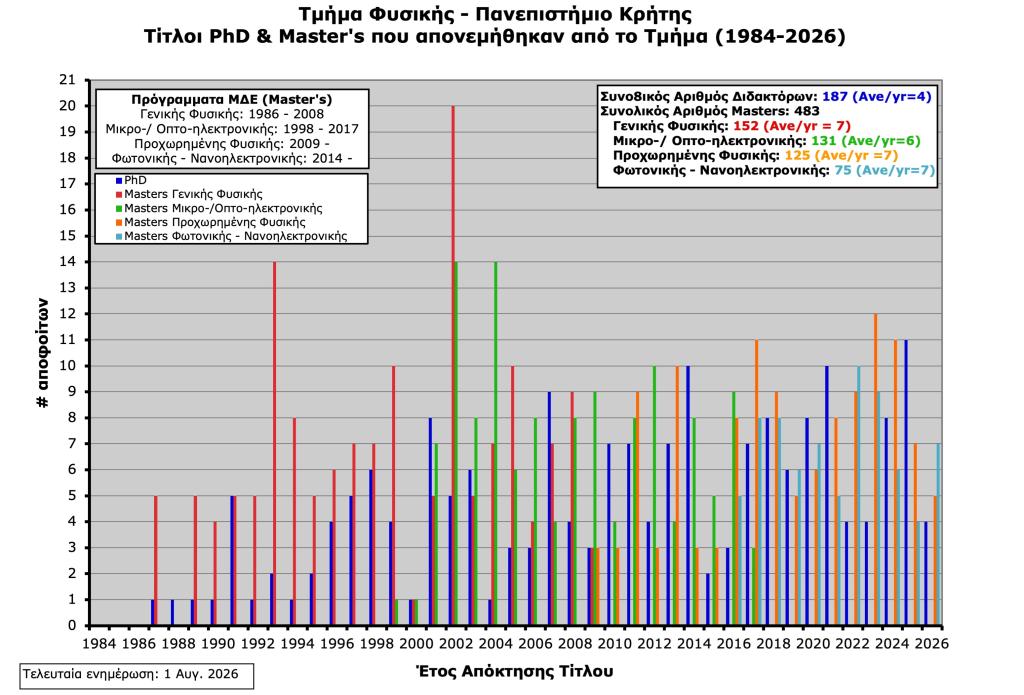Click the red value '152 (Ave/yr = 7)'
This screenshot has height=695, width=1024.
[x=792, y=125]
